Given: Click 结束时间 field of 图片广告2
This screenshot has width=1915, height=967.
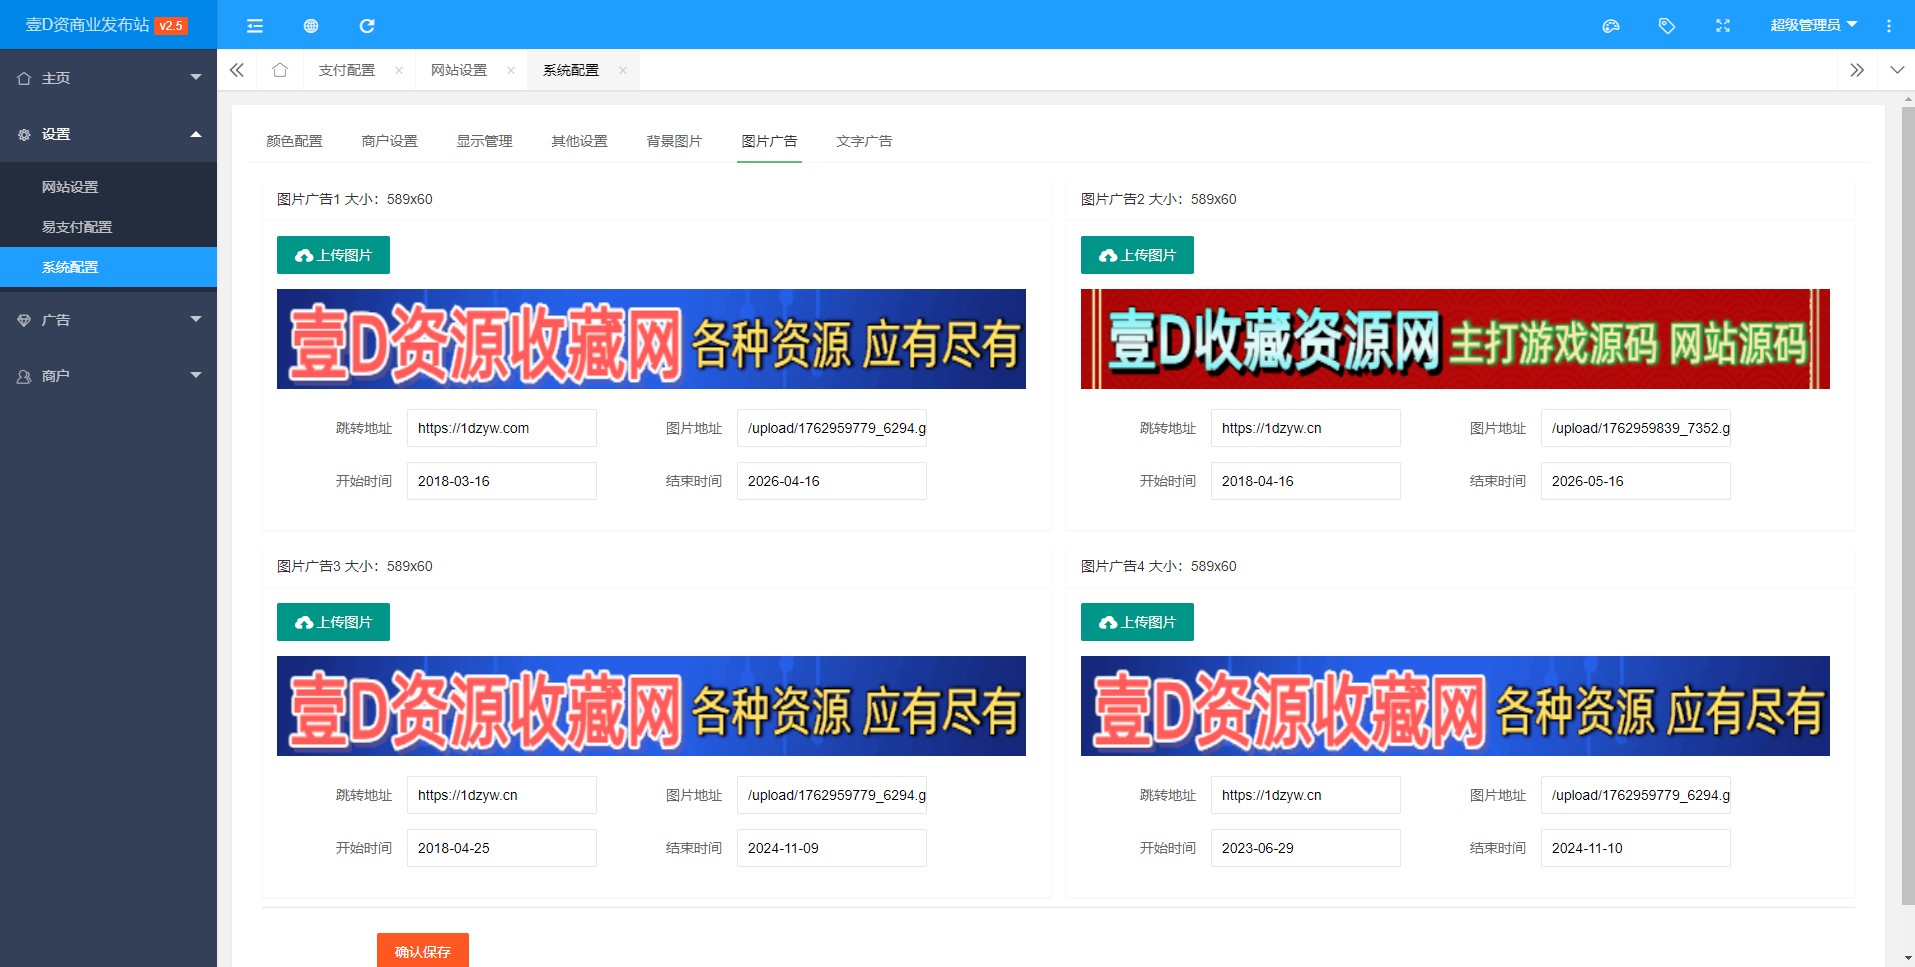Looking at the screenshot, I should [x=1635, y=481].
